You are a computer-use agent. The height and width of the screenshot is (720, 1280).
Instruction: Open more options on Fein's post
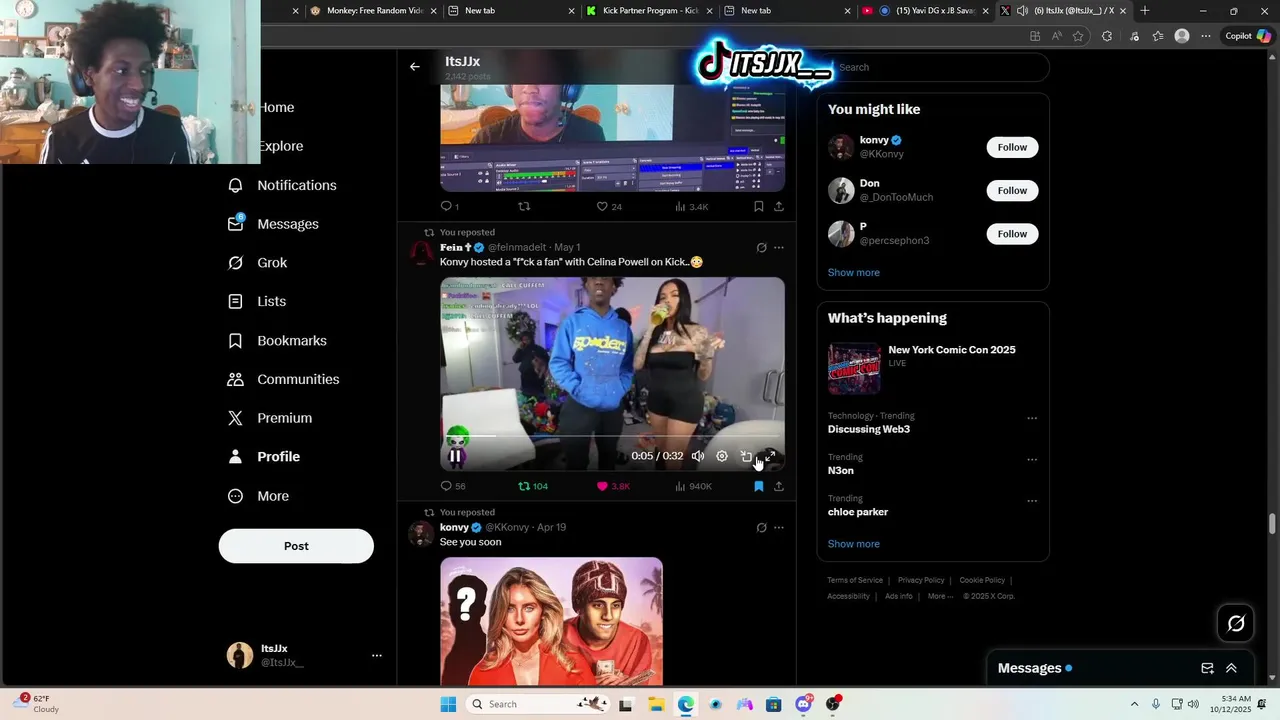click(x=779, y=247)
